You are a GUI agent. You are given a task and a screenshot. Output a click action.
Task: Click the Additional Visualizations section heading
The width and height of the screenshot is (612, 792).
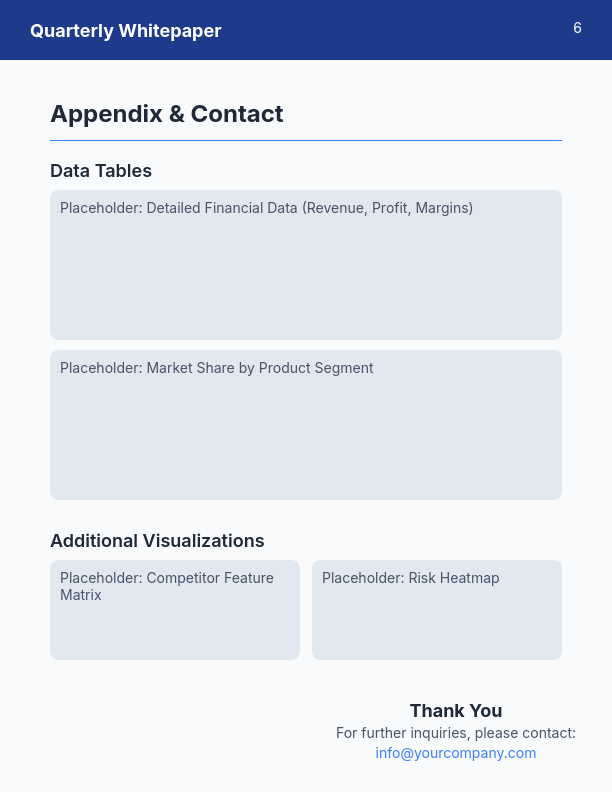pyautogui.click(x=157, y=541)
